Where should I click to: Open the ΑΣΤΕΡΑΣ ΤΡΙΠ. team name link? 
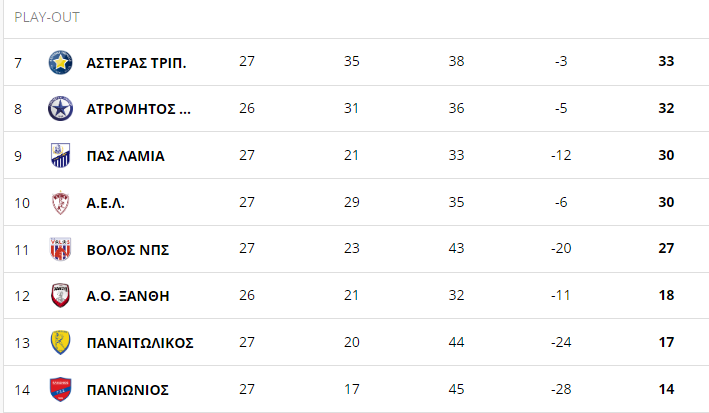[x=136, y=63]
